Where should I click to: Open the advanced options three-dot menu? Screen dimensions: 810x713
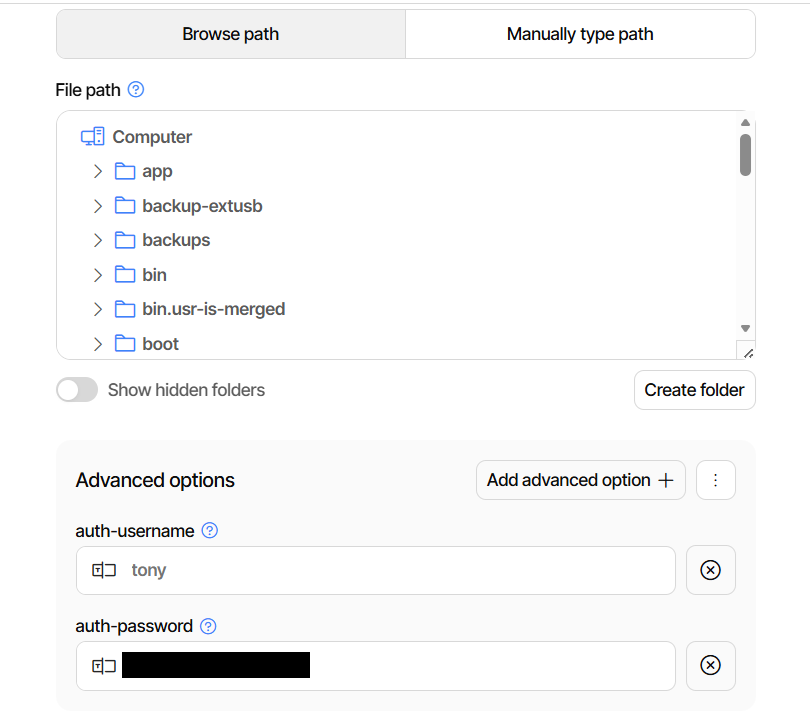click(715, 480)
